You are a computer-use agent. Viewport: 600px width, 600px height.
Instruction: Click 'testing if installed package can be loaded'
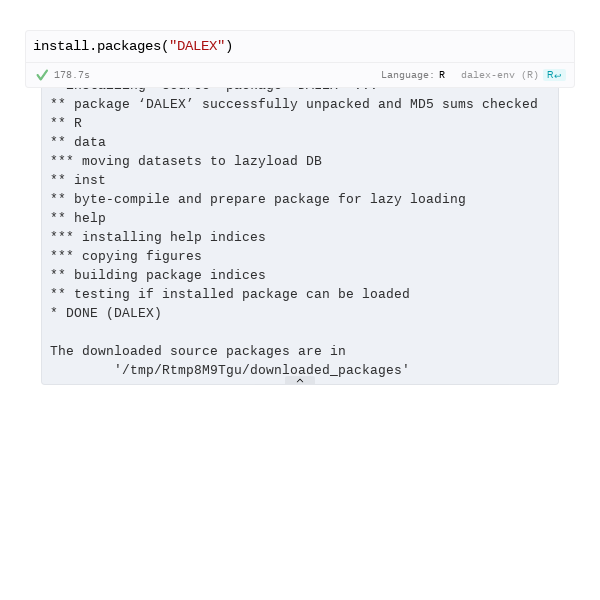point(230,294)
